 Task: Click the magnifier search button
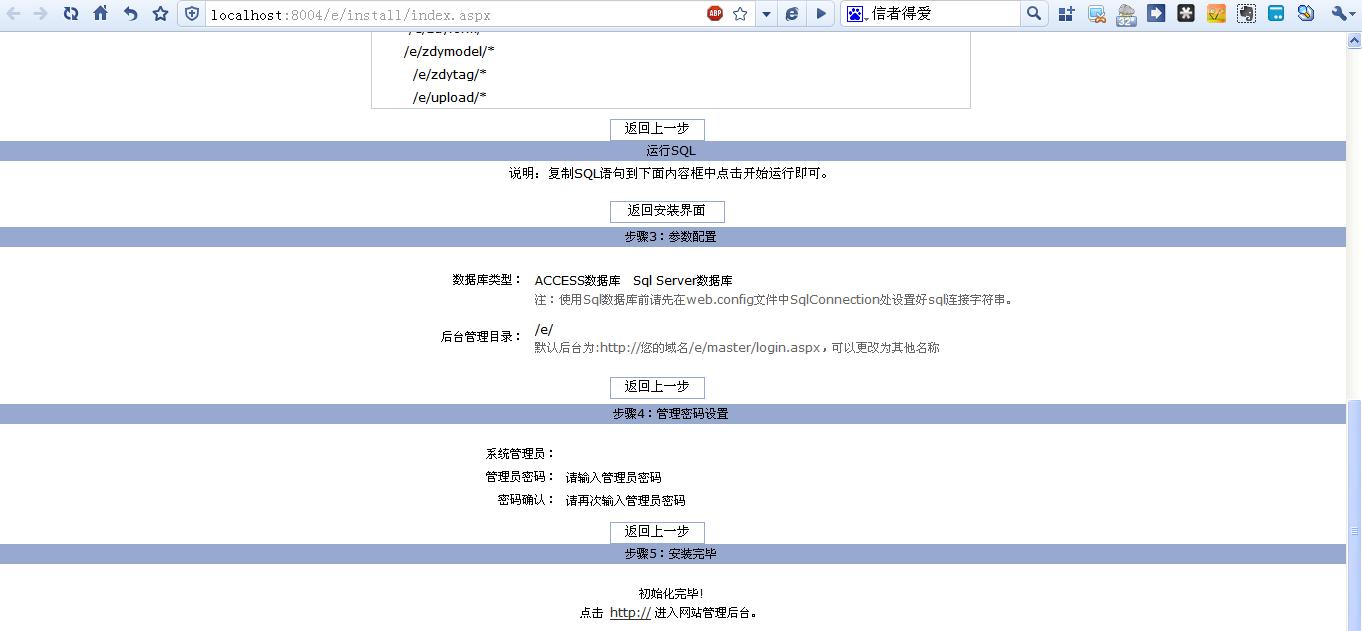click(x=1034, y=14)
